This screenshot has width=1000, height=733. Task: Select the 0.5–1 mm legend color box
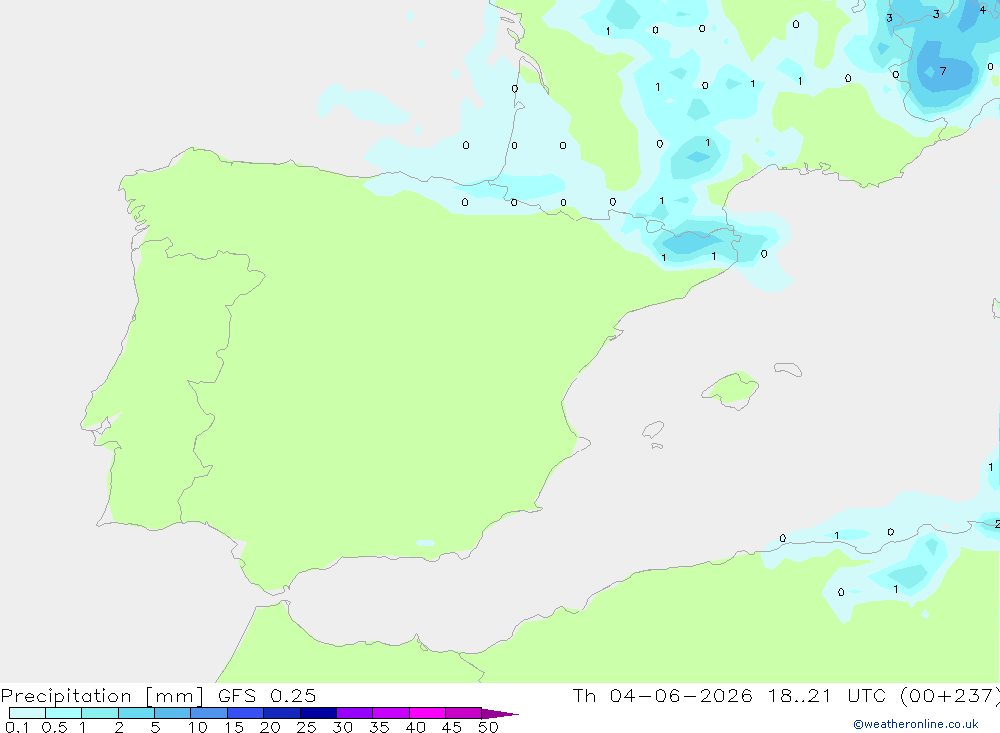pyautogui.click(x=64, y=713)
